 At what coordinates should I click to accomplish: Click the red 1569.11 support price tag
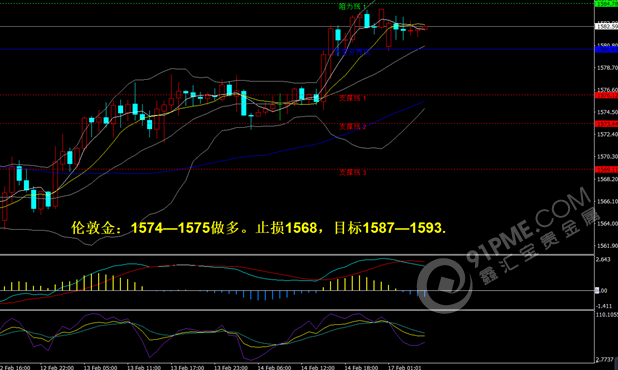click(606, 169)
